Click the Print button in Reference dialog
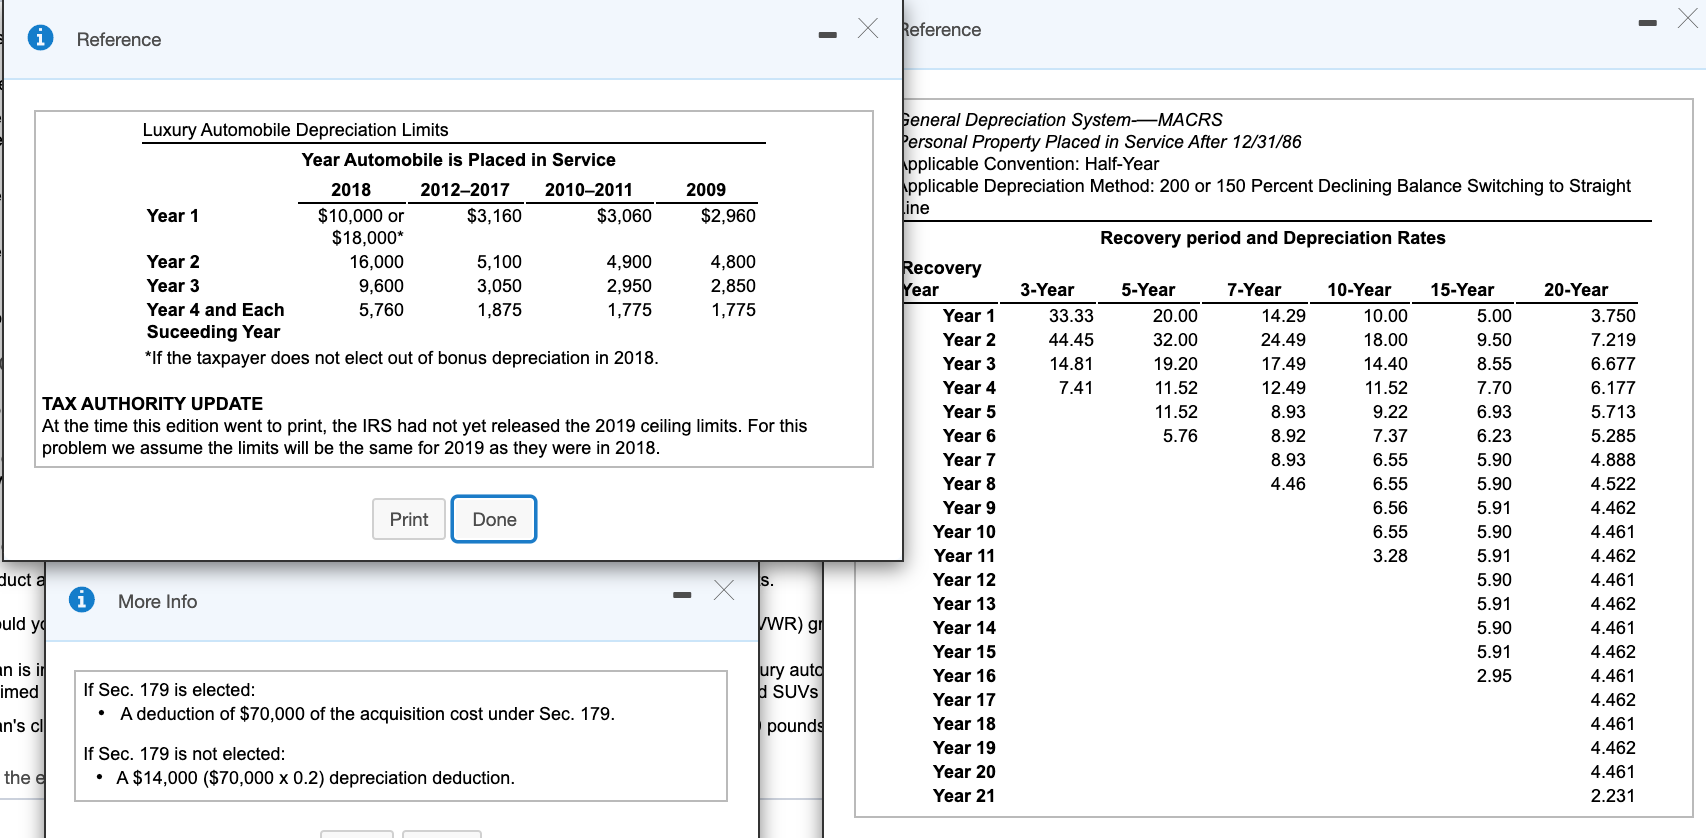This screenshot has height=838, width=1706. (x=409, y=519)
